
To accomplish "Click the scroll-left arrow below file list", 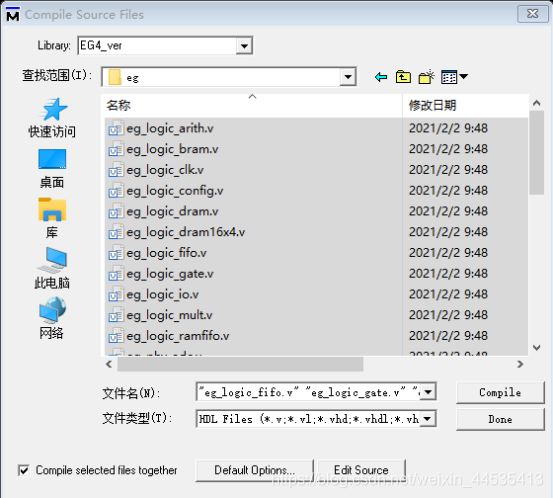I will (x=109, y=364).
